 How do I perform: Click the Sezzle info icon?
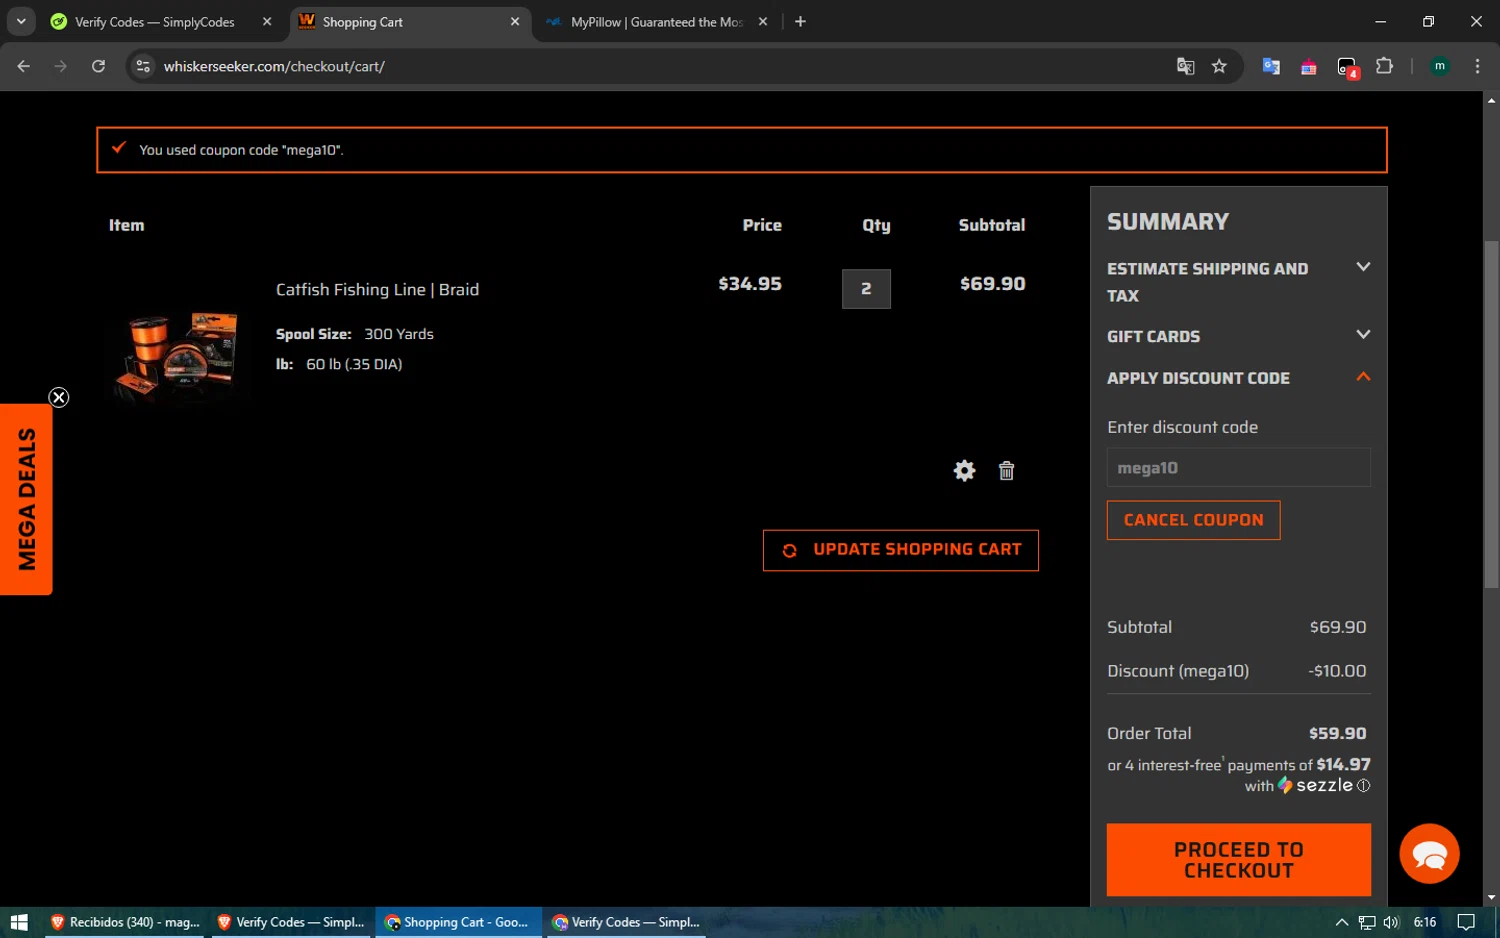[x=1363, y=786]
